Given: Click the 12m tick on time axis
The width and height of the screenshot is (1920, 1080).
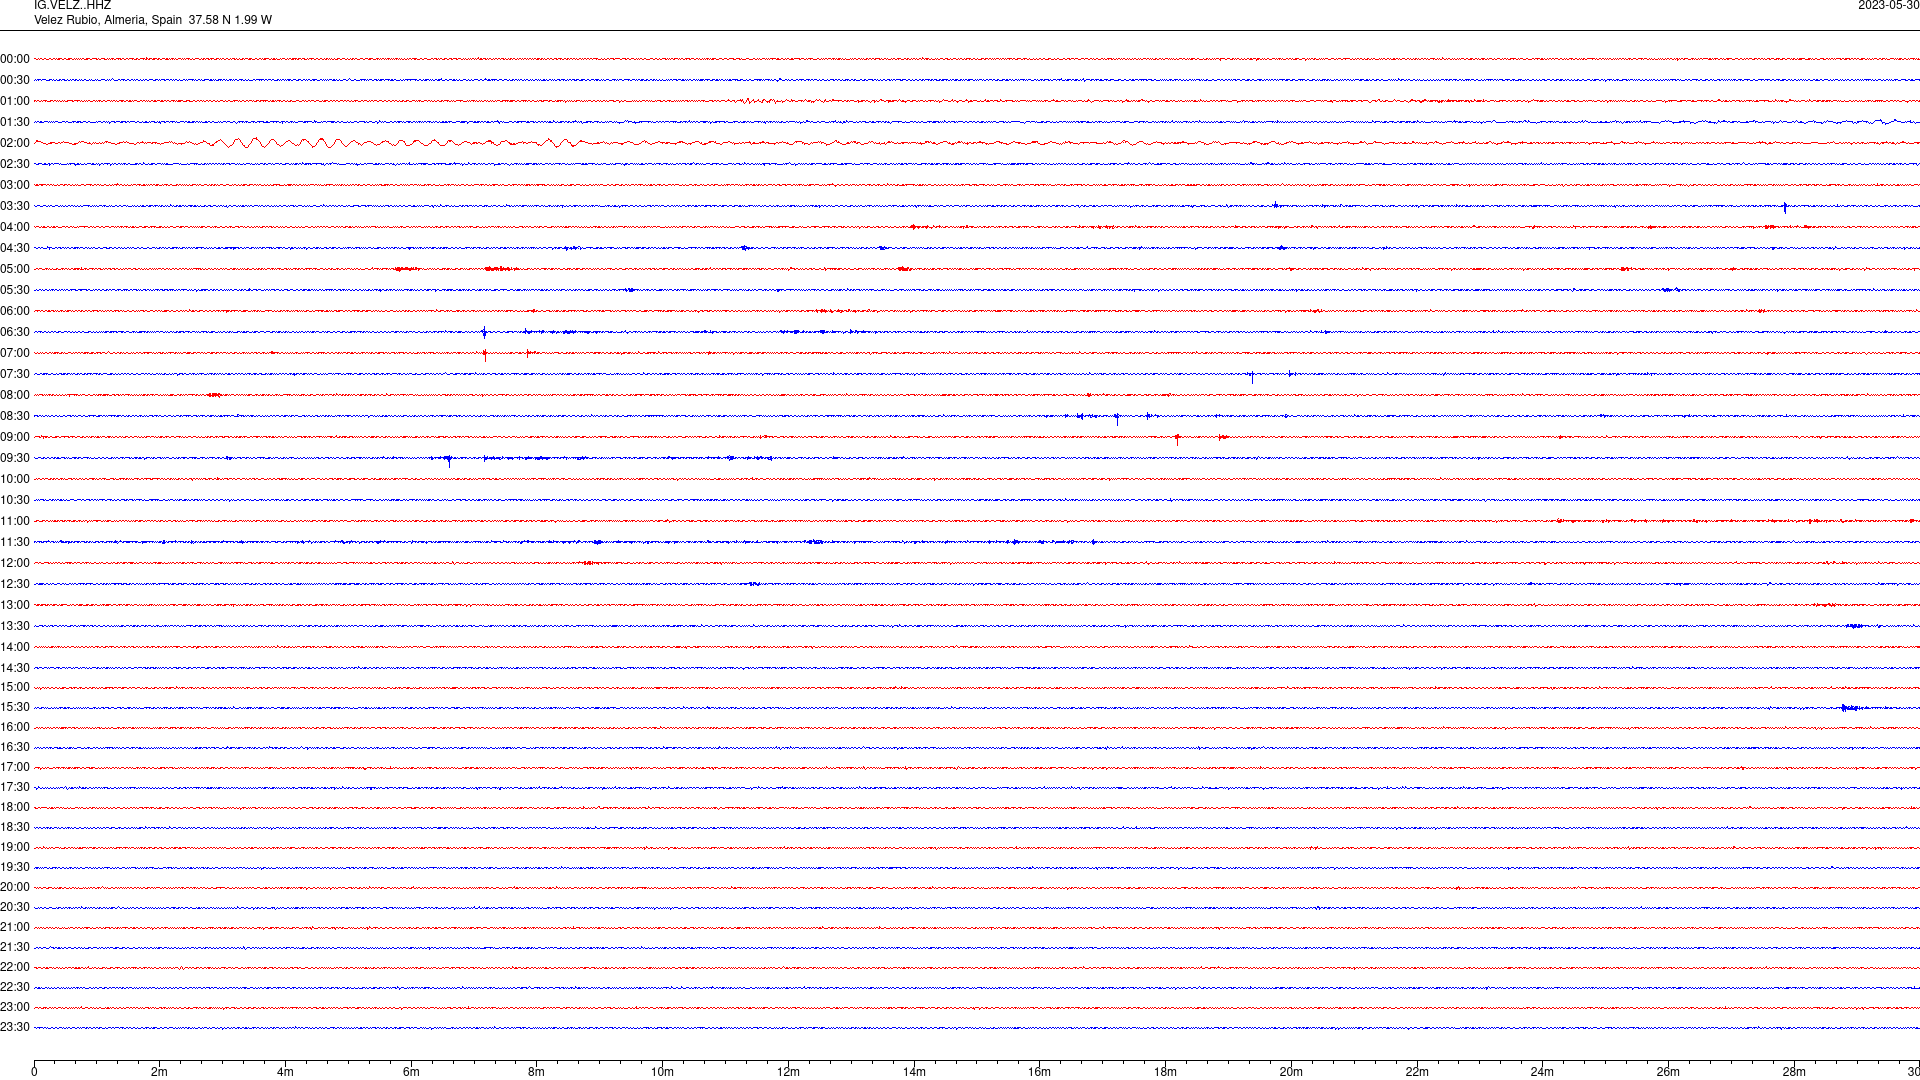Looking at the screenshot, I should point(788,1072).
